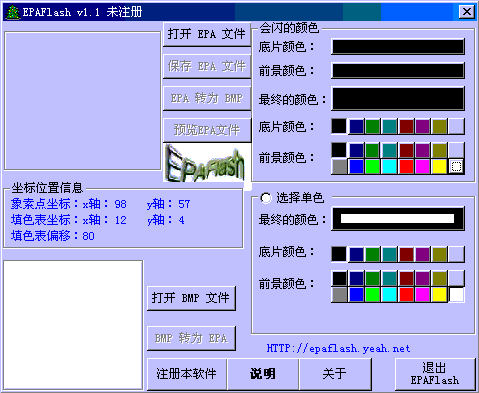Pick dark green in 会闪的颜色 底片颜色 swatch row
Viewport: 479px width, 393px height.
(373, 126)
